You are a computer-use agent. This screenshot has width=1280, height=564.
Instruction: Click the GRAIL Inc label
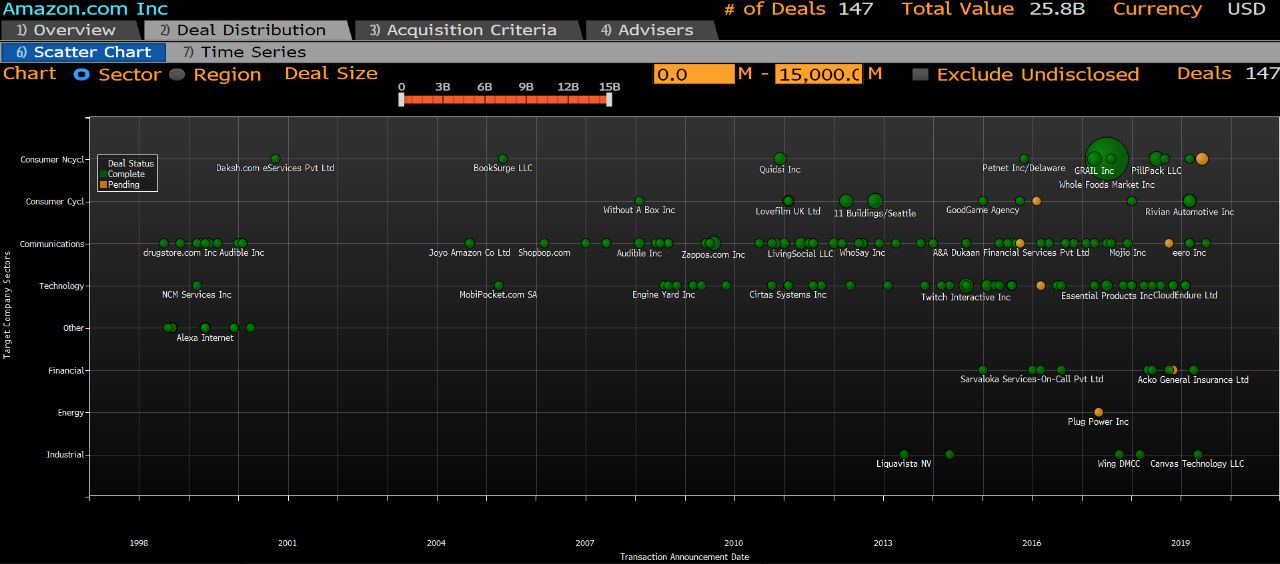[x=1094, y=171]
